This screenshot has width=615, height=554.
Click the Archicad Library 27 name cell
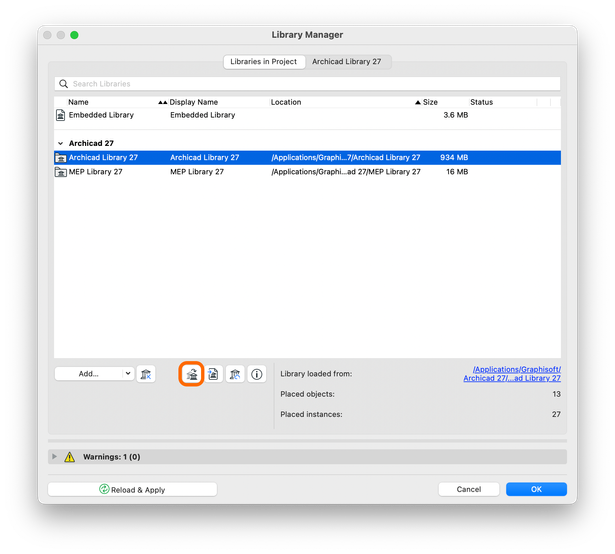(x=103, y=158)
